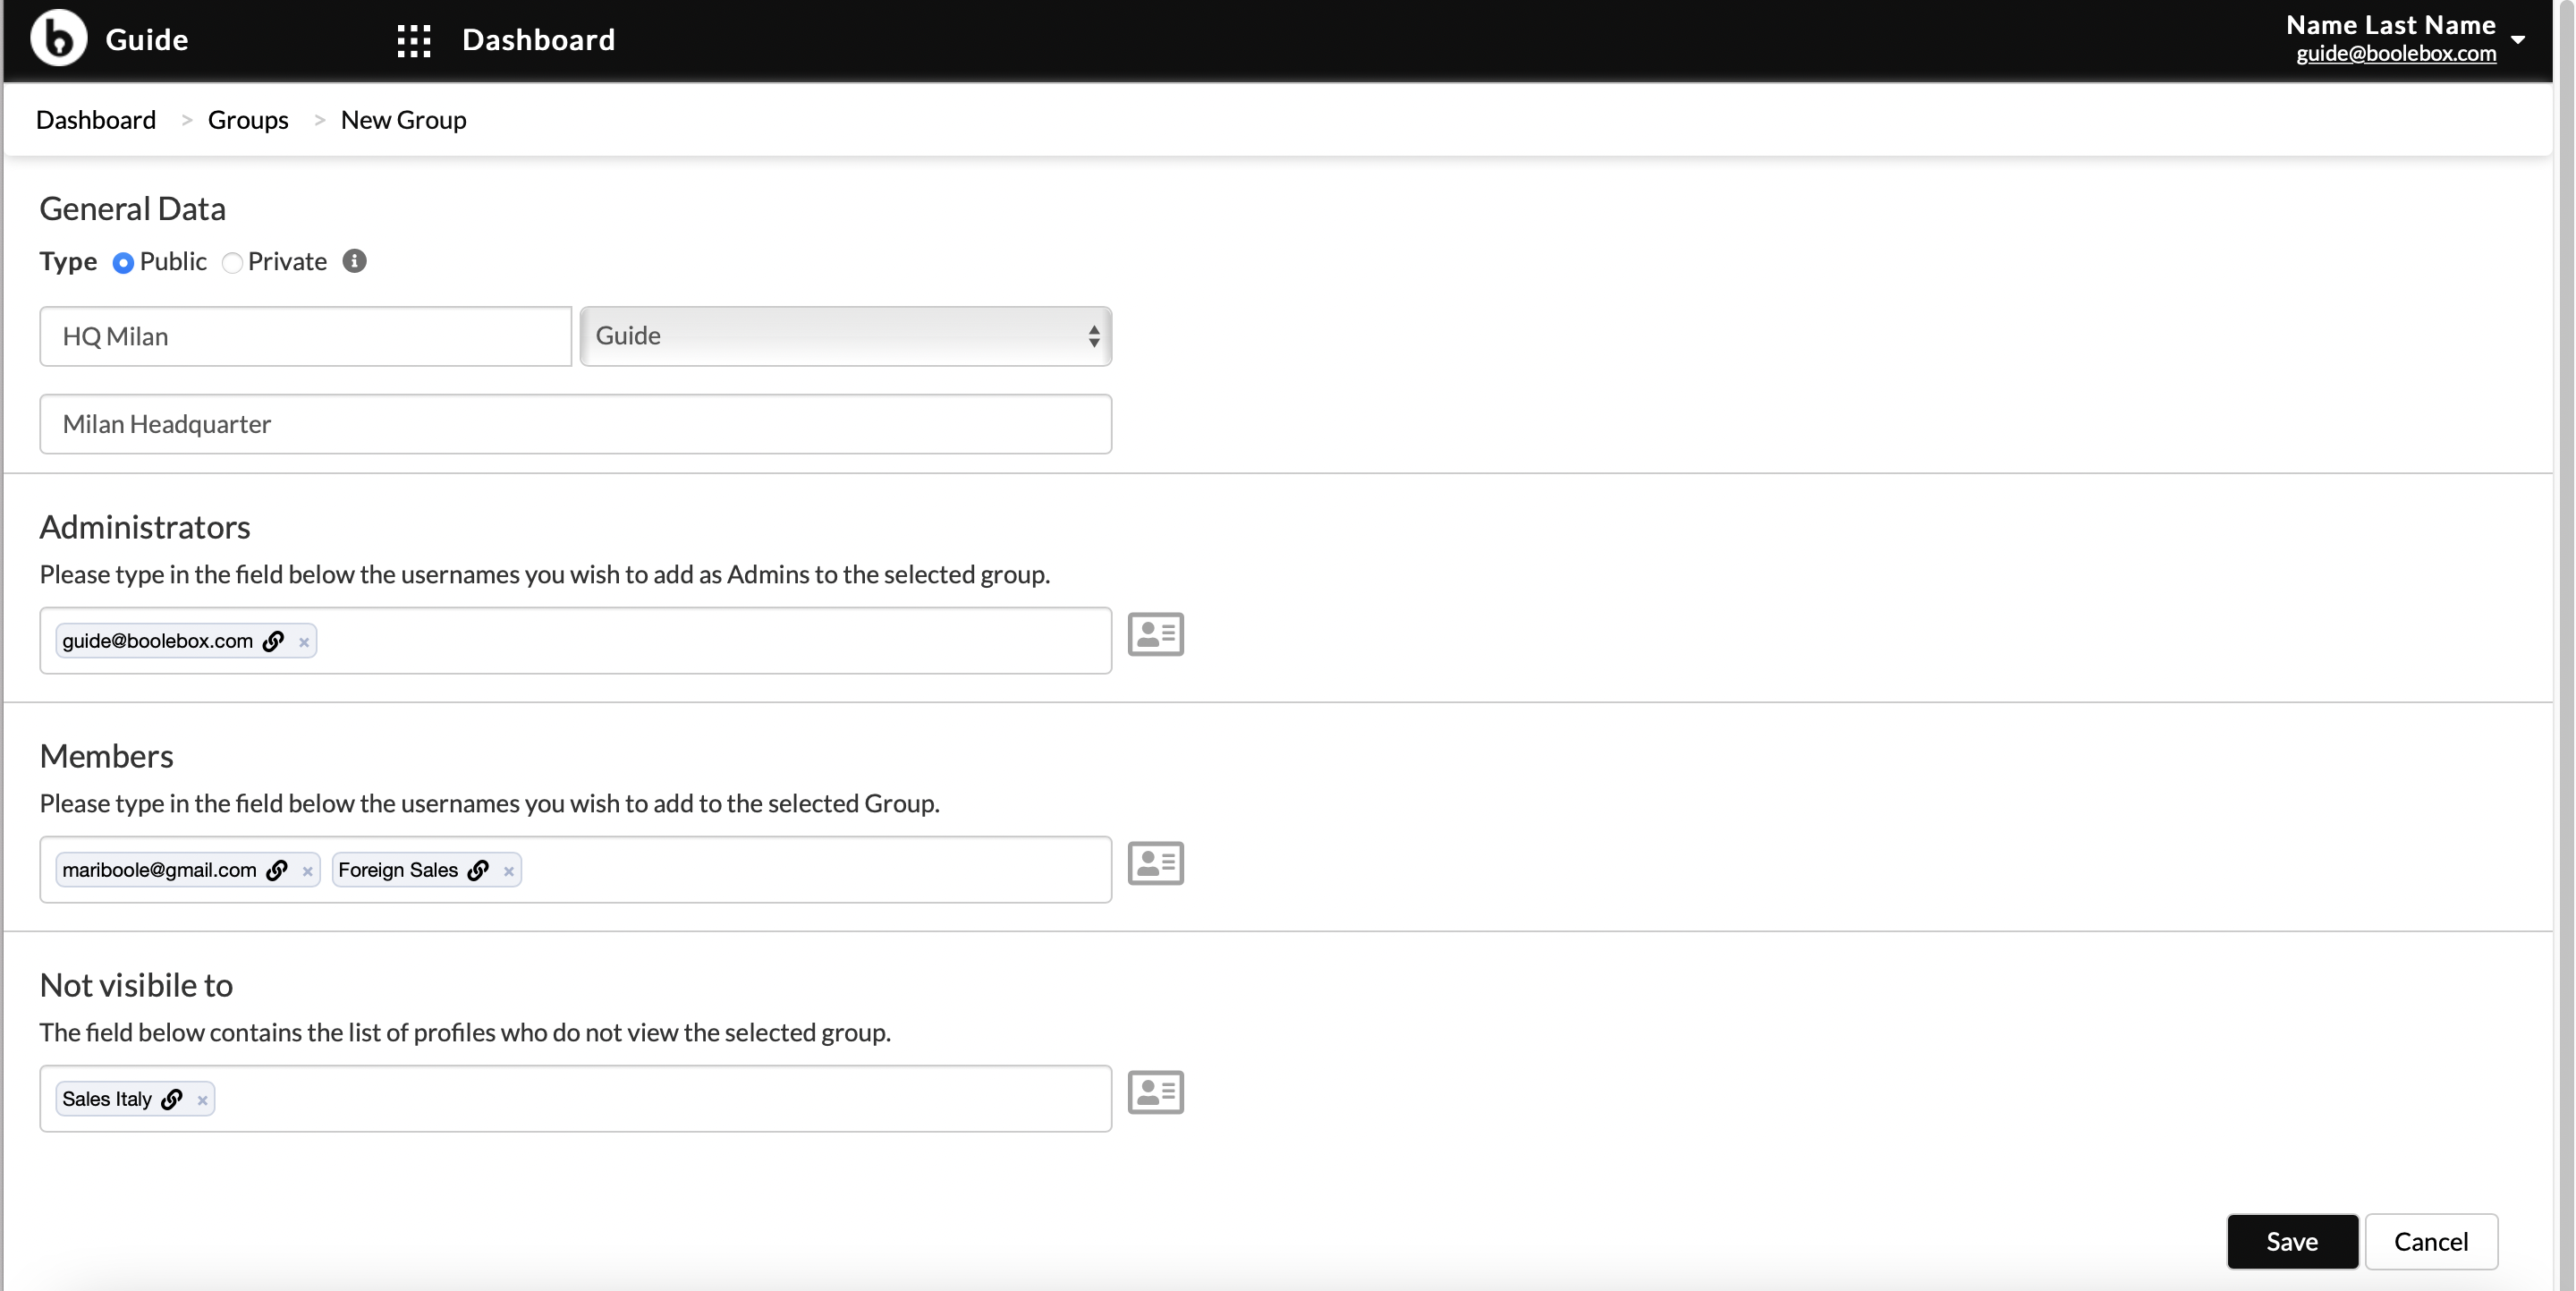
Task: Click the Type info icon
Action: [354, 261]
